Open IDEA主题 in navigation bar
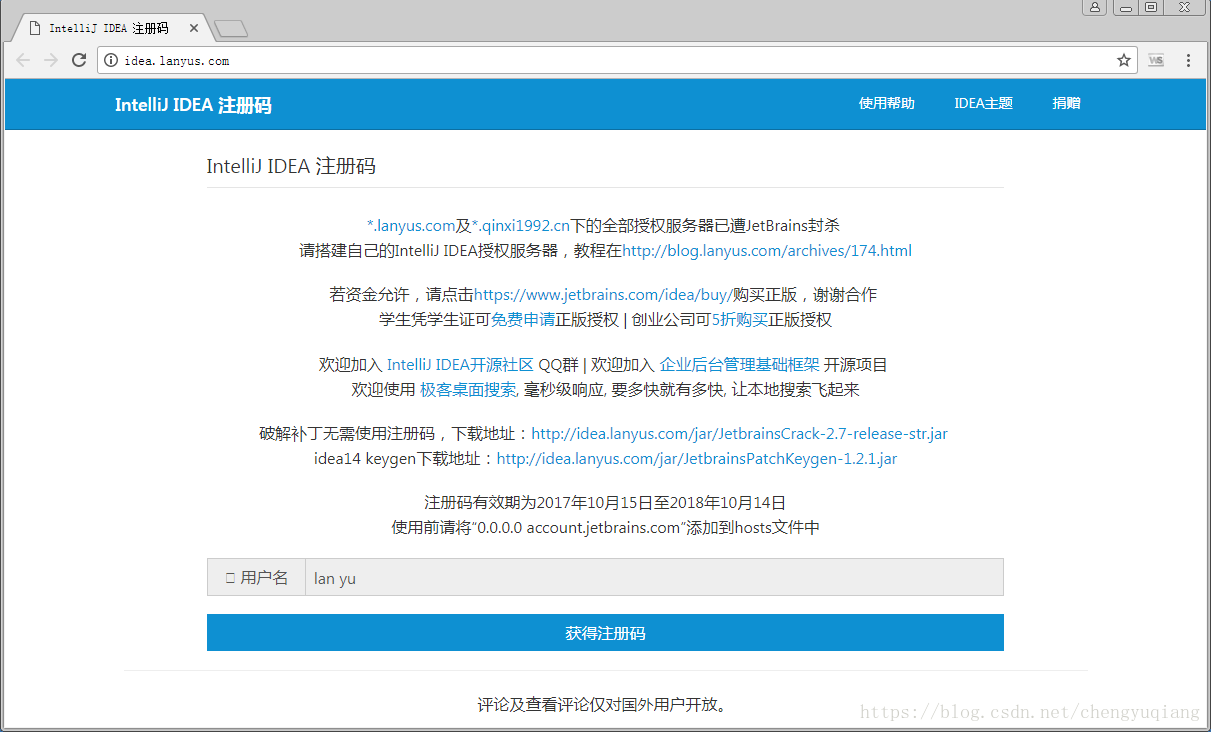 pos(983,103)
